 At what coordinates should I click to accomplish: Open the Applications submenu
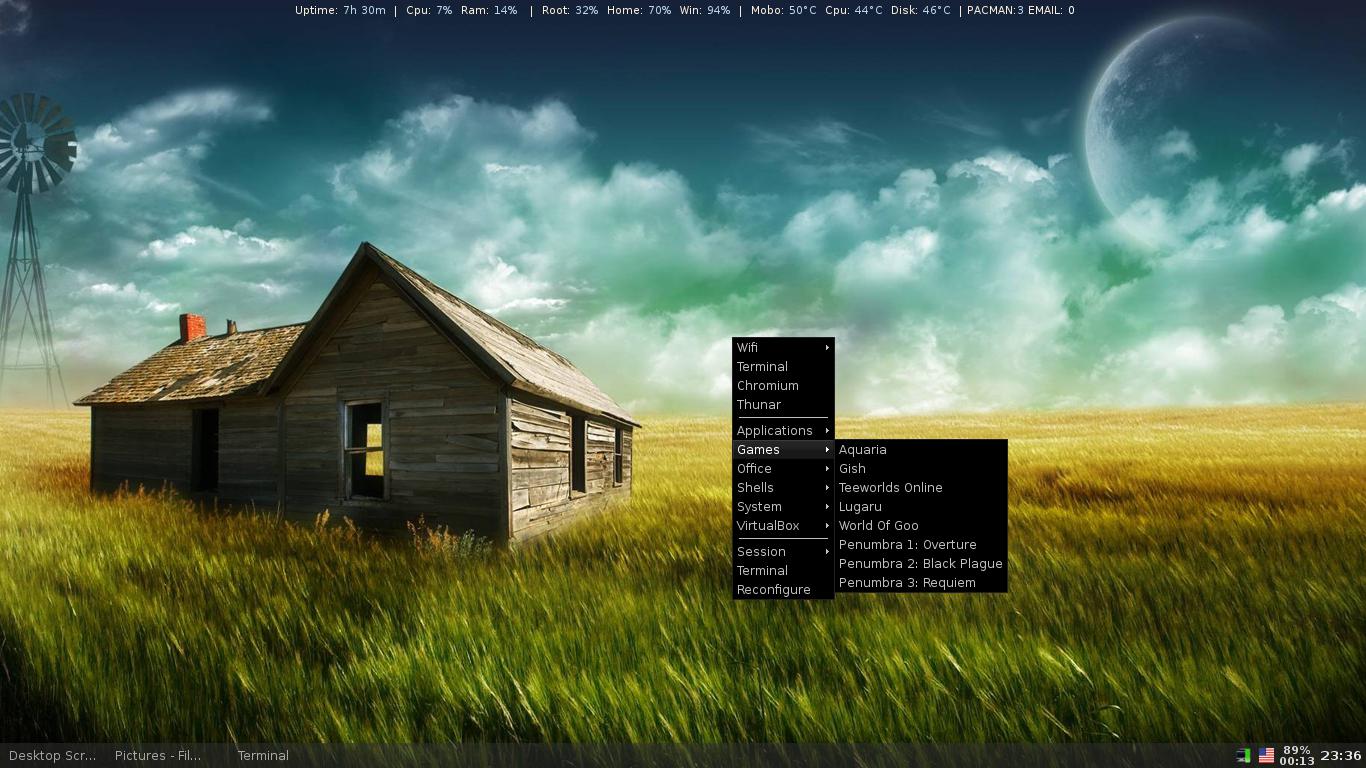pos(783,431)
